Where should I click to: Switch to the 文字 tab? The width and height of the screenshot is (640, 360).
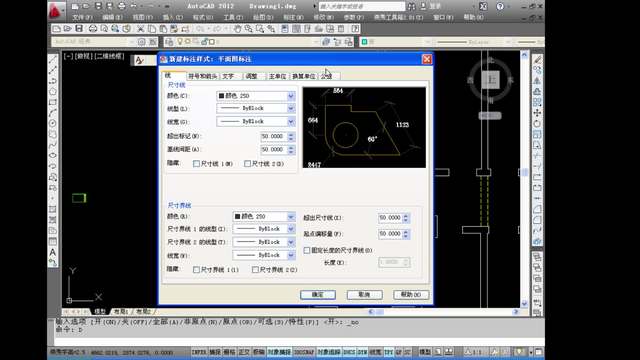229,76
